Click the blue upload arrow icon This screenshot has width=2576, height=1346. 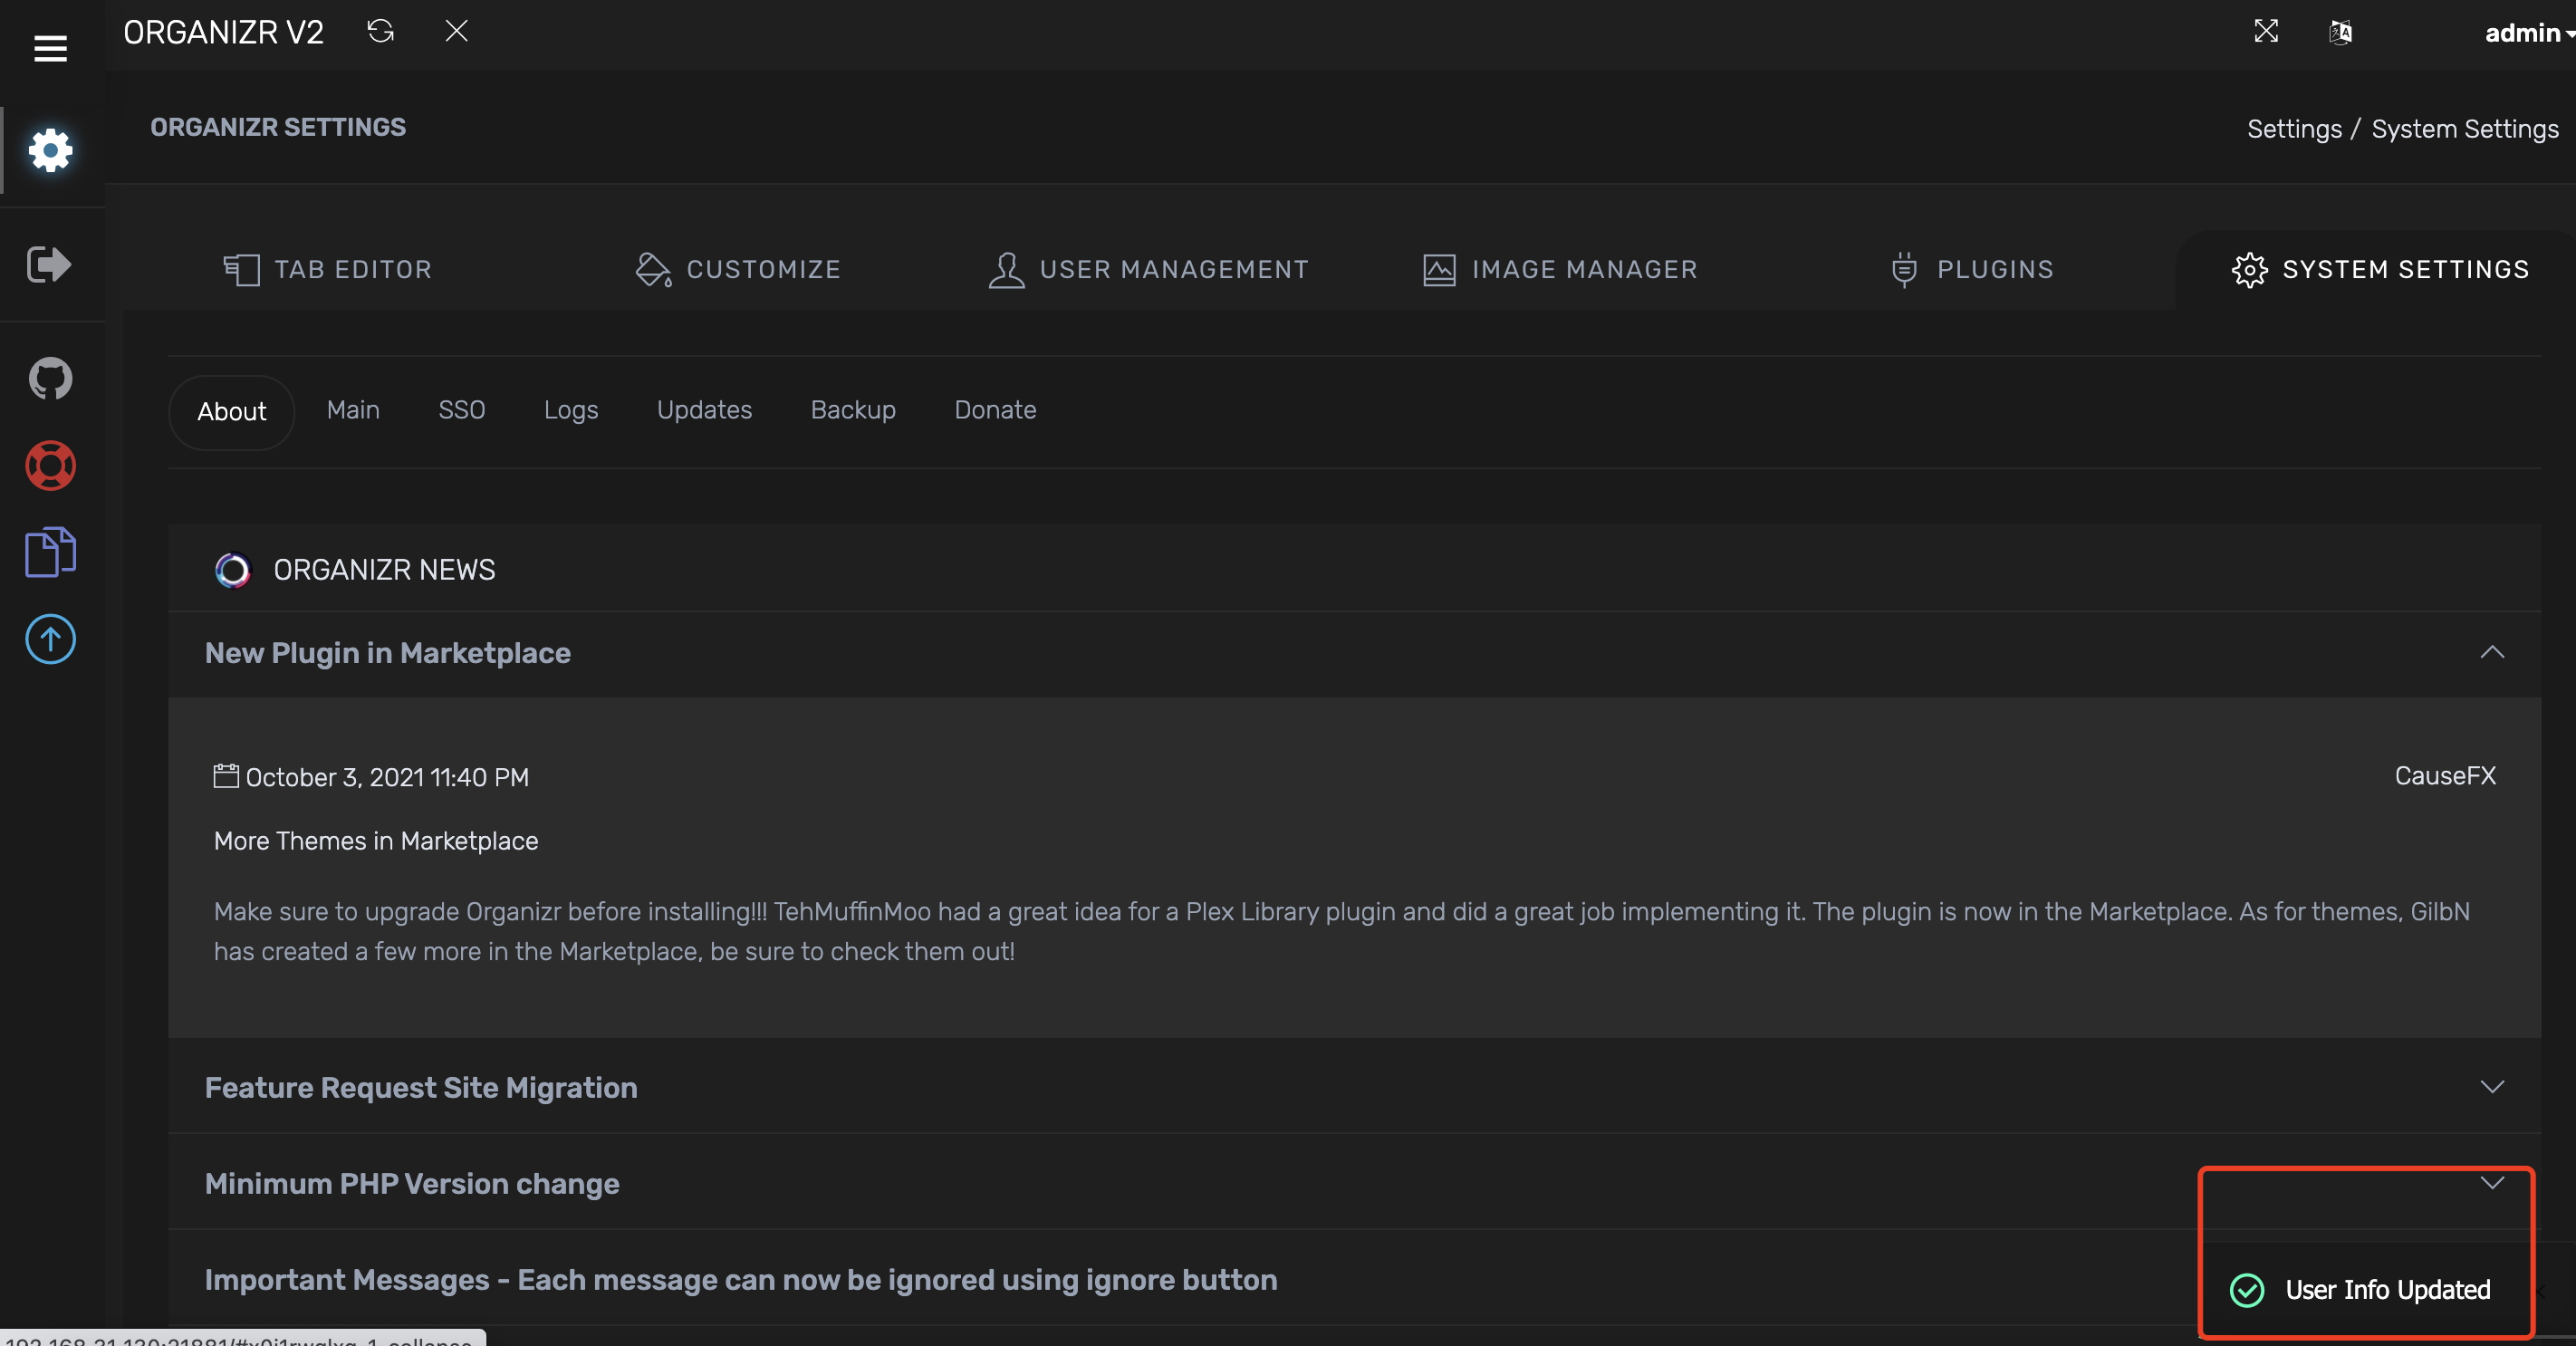[x=50, y=639]
